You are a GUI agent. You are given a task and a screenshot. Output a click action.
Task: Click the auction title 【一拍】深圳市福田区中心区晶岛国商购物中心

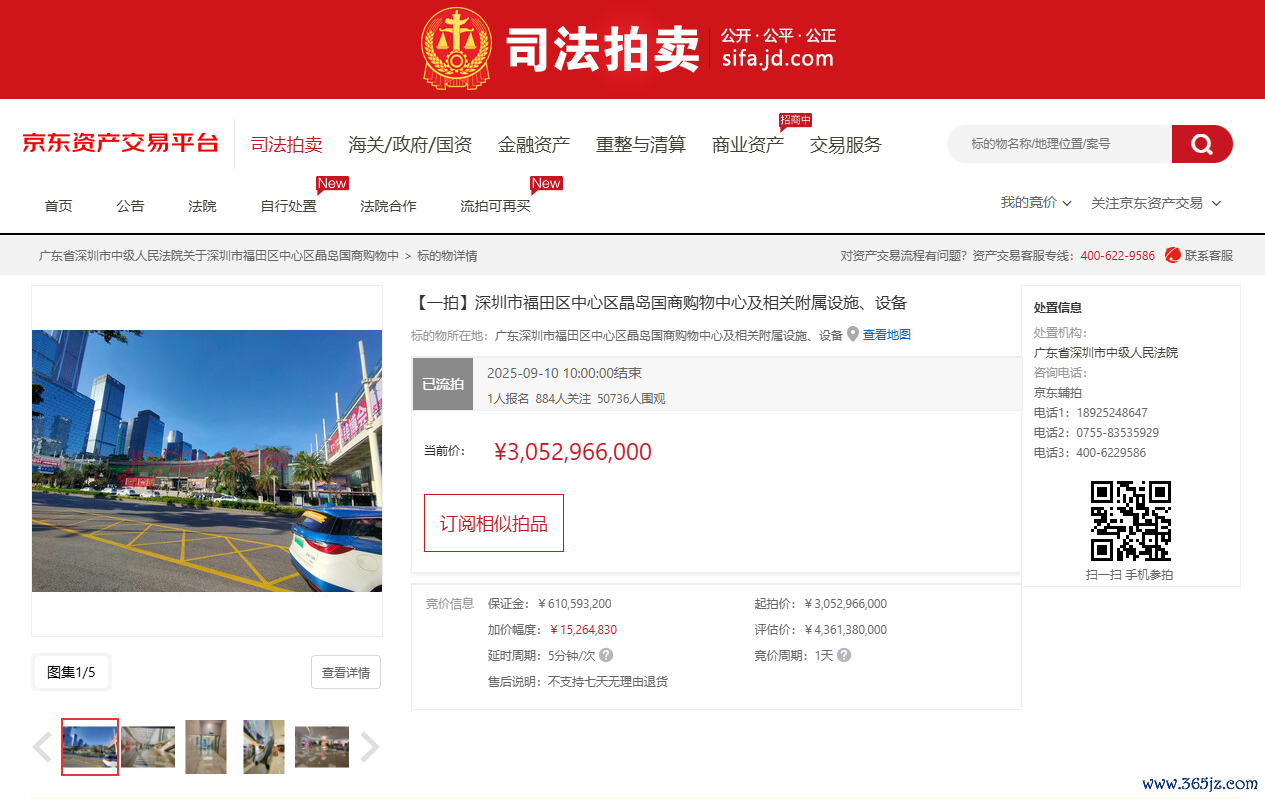pos(660,303)
